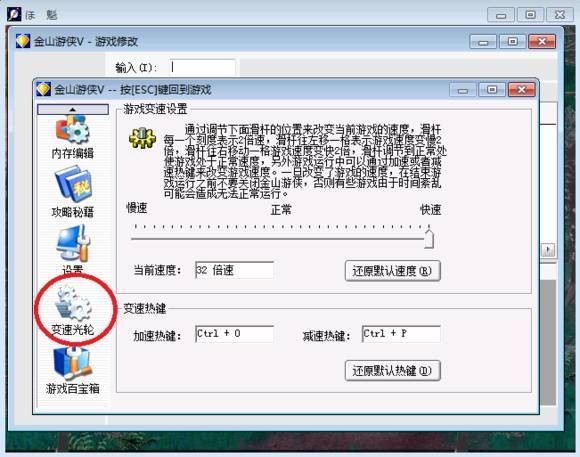Click 还原默认速度 (R) button

(x=392, y=271)
